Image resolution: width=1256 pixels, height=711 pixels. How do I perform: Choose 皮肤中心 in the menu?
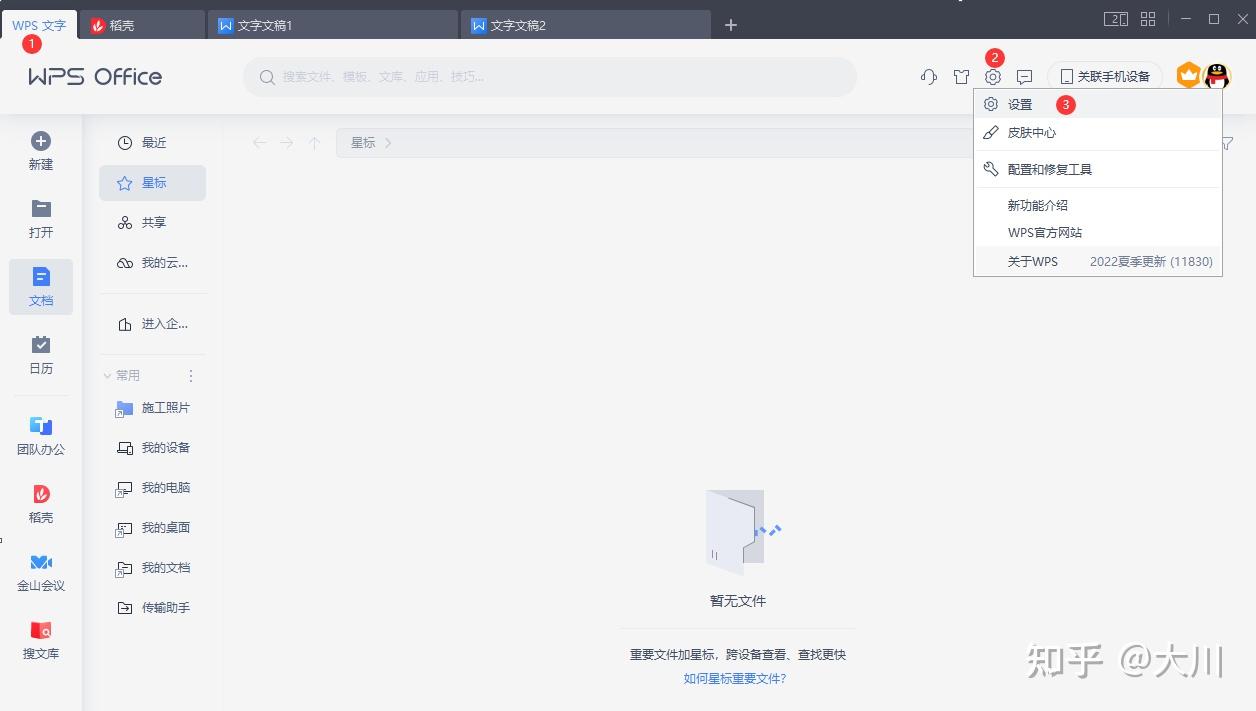click(x=1097, y=132)
